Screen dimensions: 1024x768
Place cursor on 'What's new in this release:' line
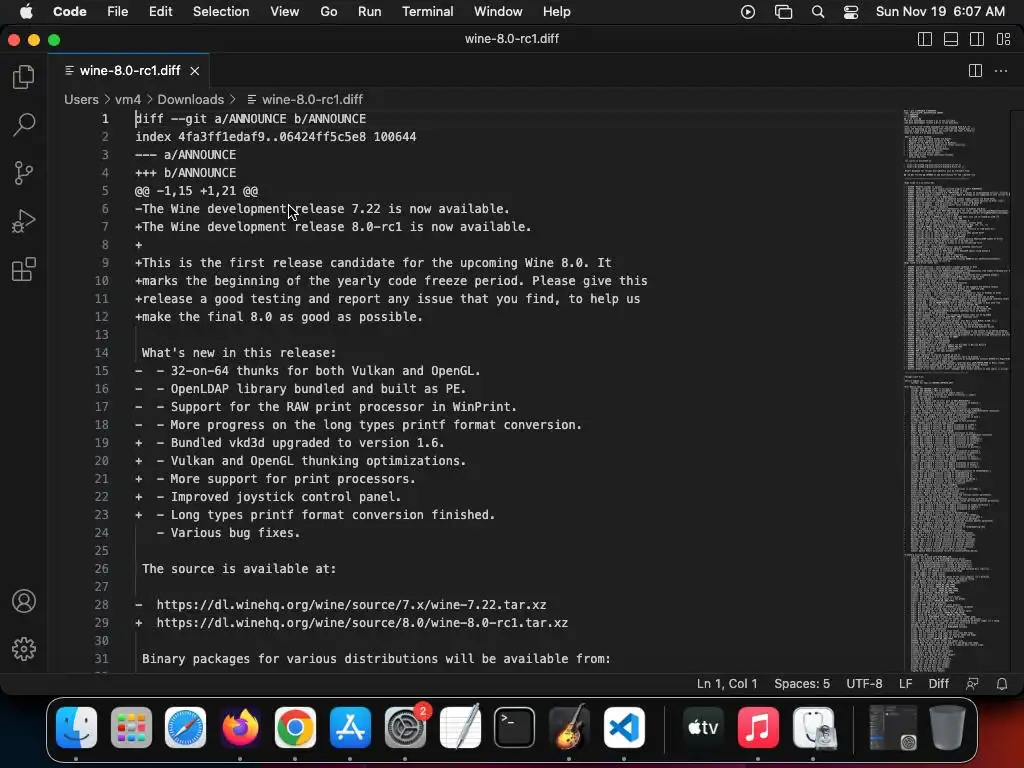point(238,353)
